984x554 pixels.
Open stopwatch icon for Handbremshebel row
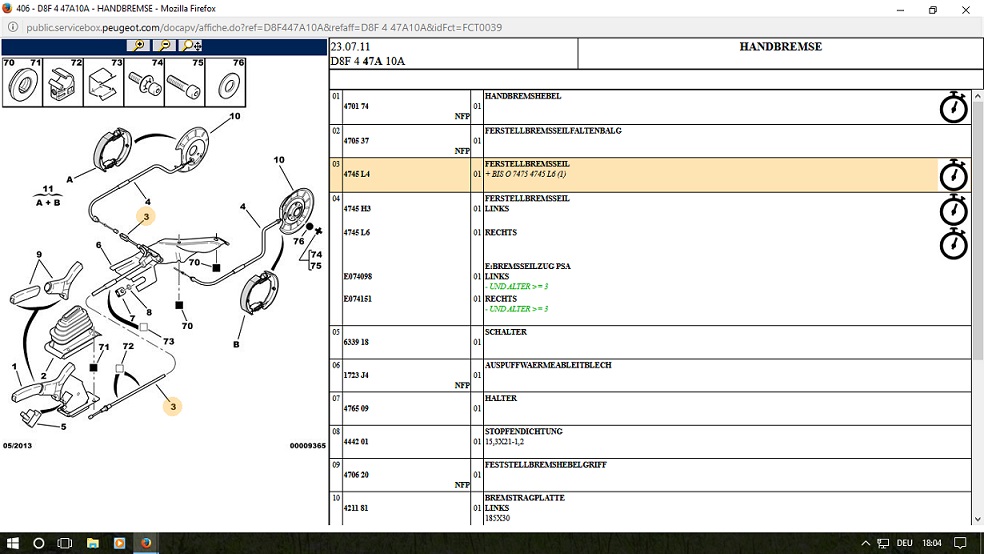(x=953, y=107)
